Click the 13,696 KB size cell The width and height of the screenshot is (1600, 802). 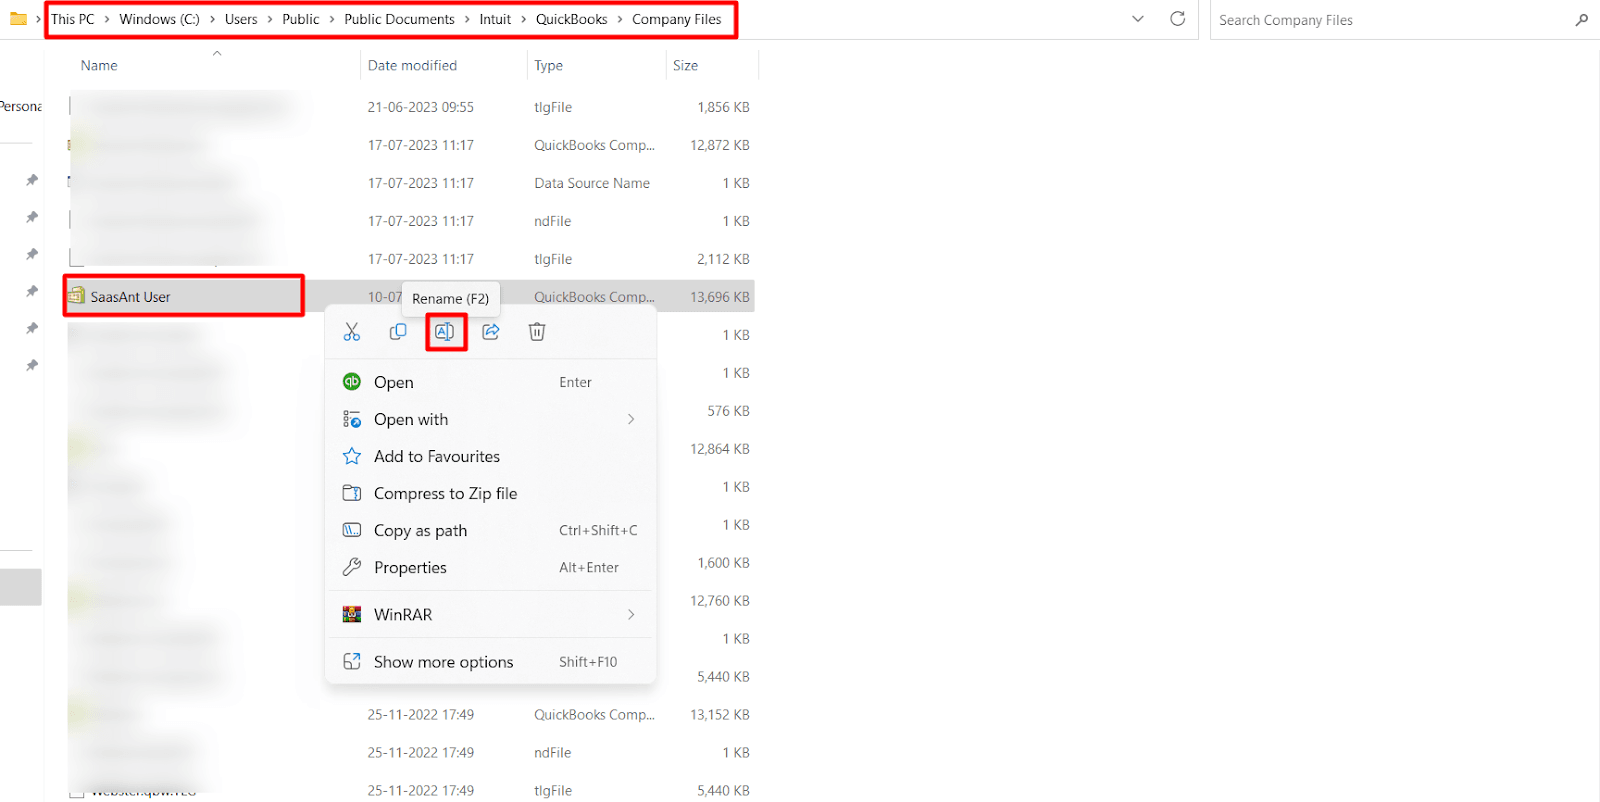click(x=719, y=297)
